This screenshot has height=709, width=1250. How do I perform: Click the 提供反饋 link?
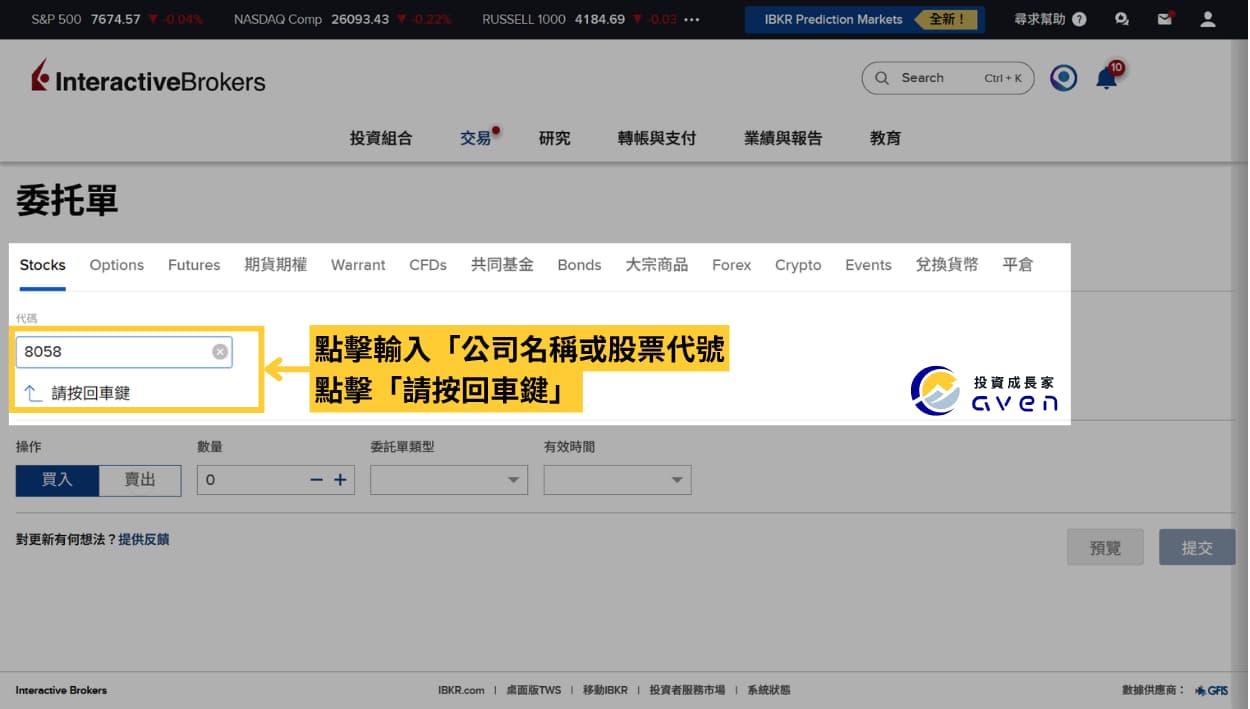click(144, 540)
